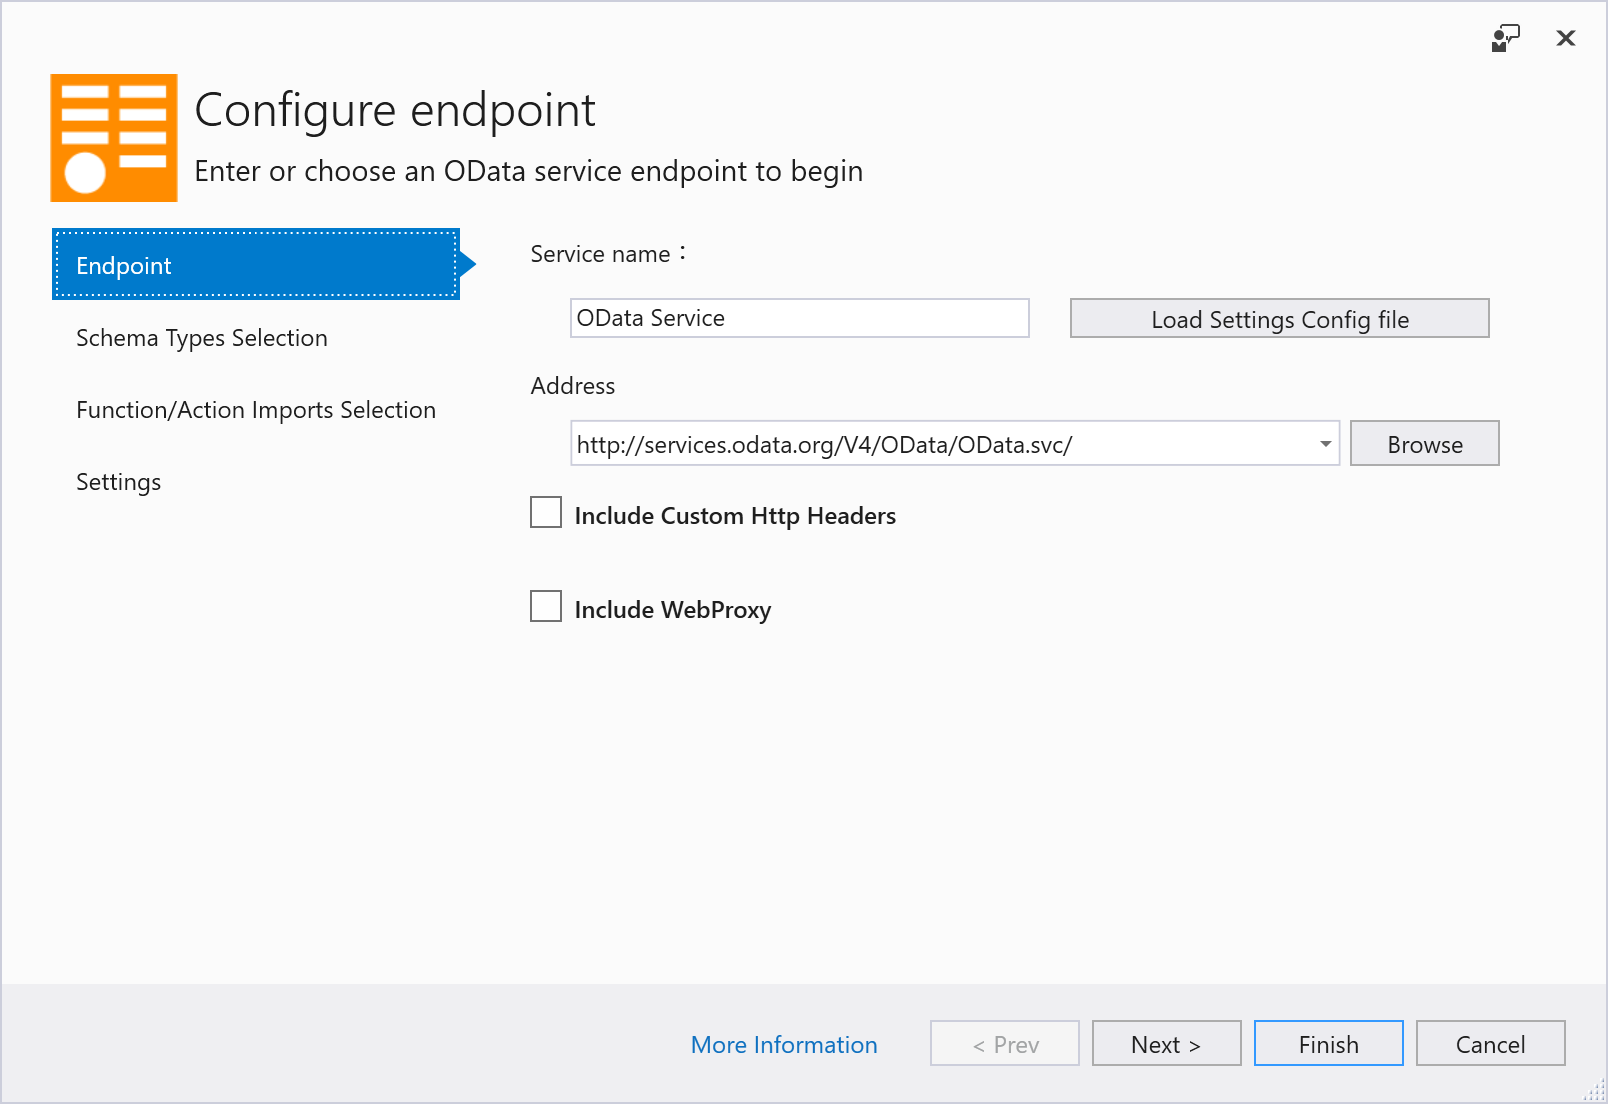Enable Include Custom Http Headers checkbox
The width and height of the screenshot is (1608, 1104).
coord(546,513)
